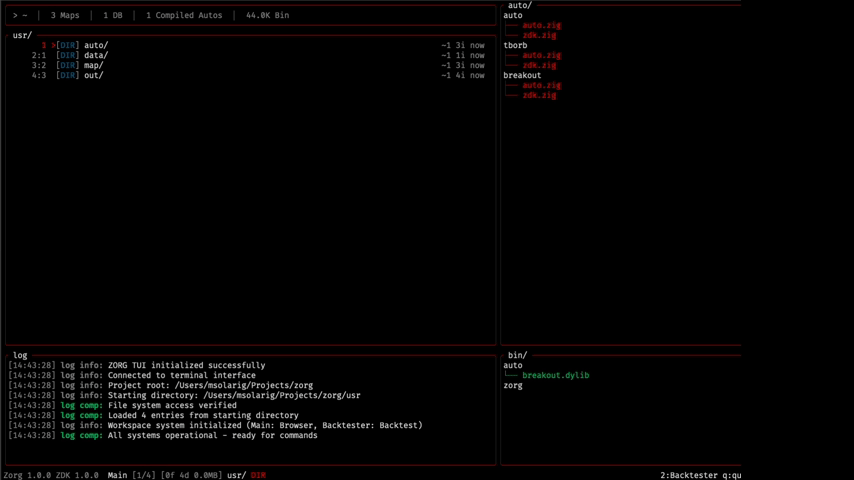
Task: Click the auto/ panel title
Action: point(520,5)
